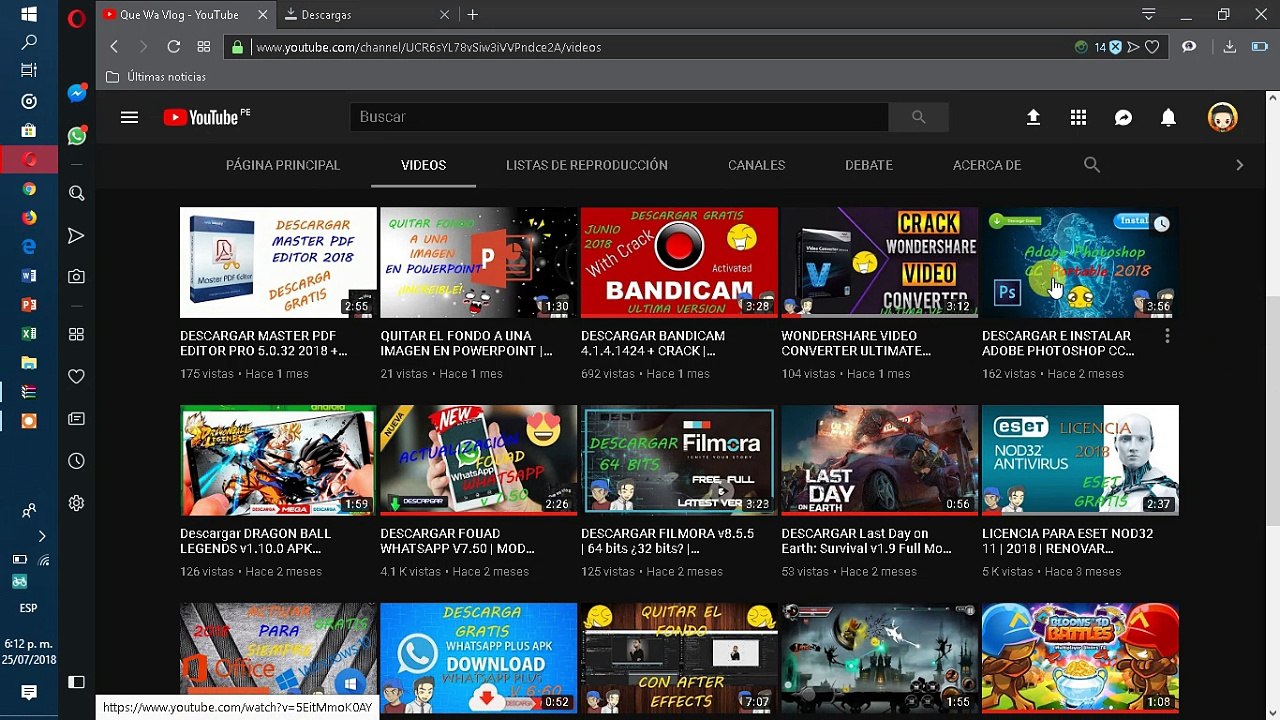Viewport: 1280px width, 720px height.
Task: Search within the channel using magnifier icon
Action: tap(1092, 165)
